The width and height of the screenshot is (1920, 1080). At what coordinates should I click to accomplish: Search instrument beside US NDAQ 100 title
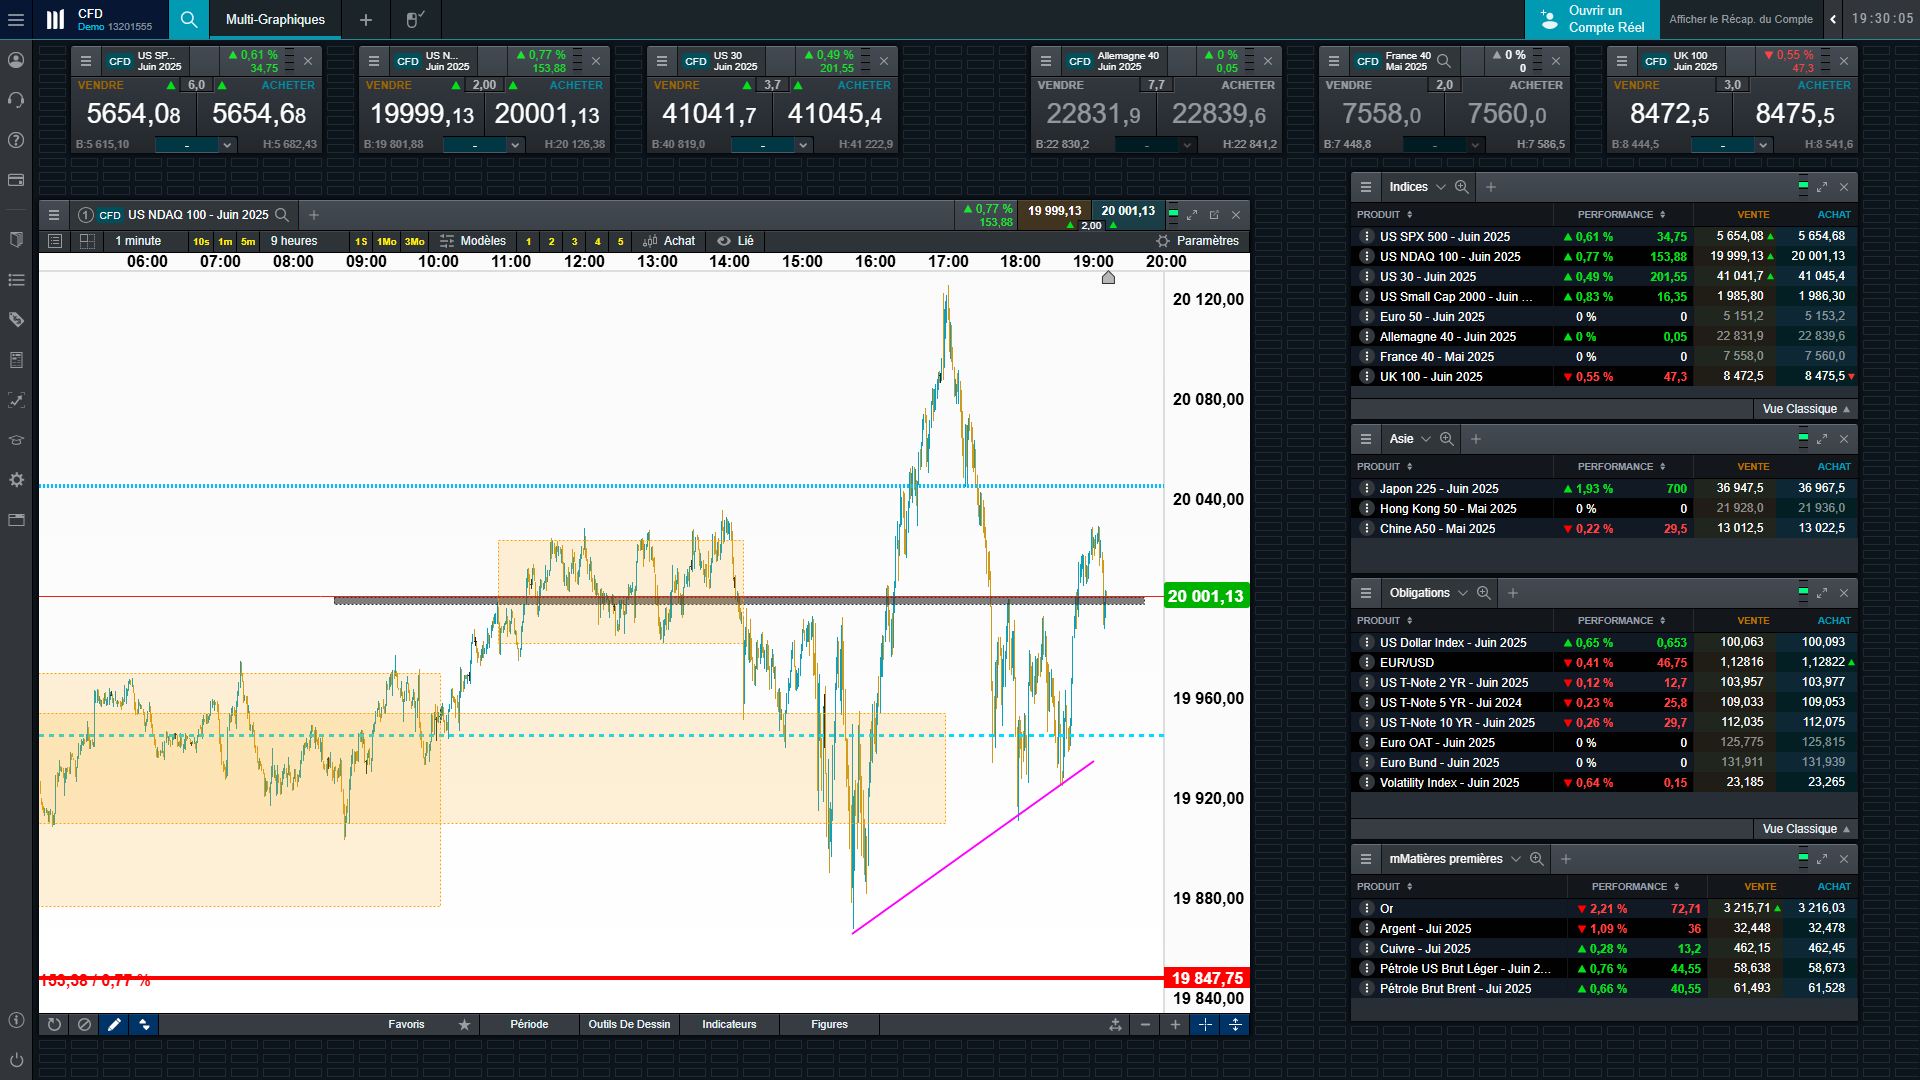[282, 215]
